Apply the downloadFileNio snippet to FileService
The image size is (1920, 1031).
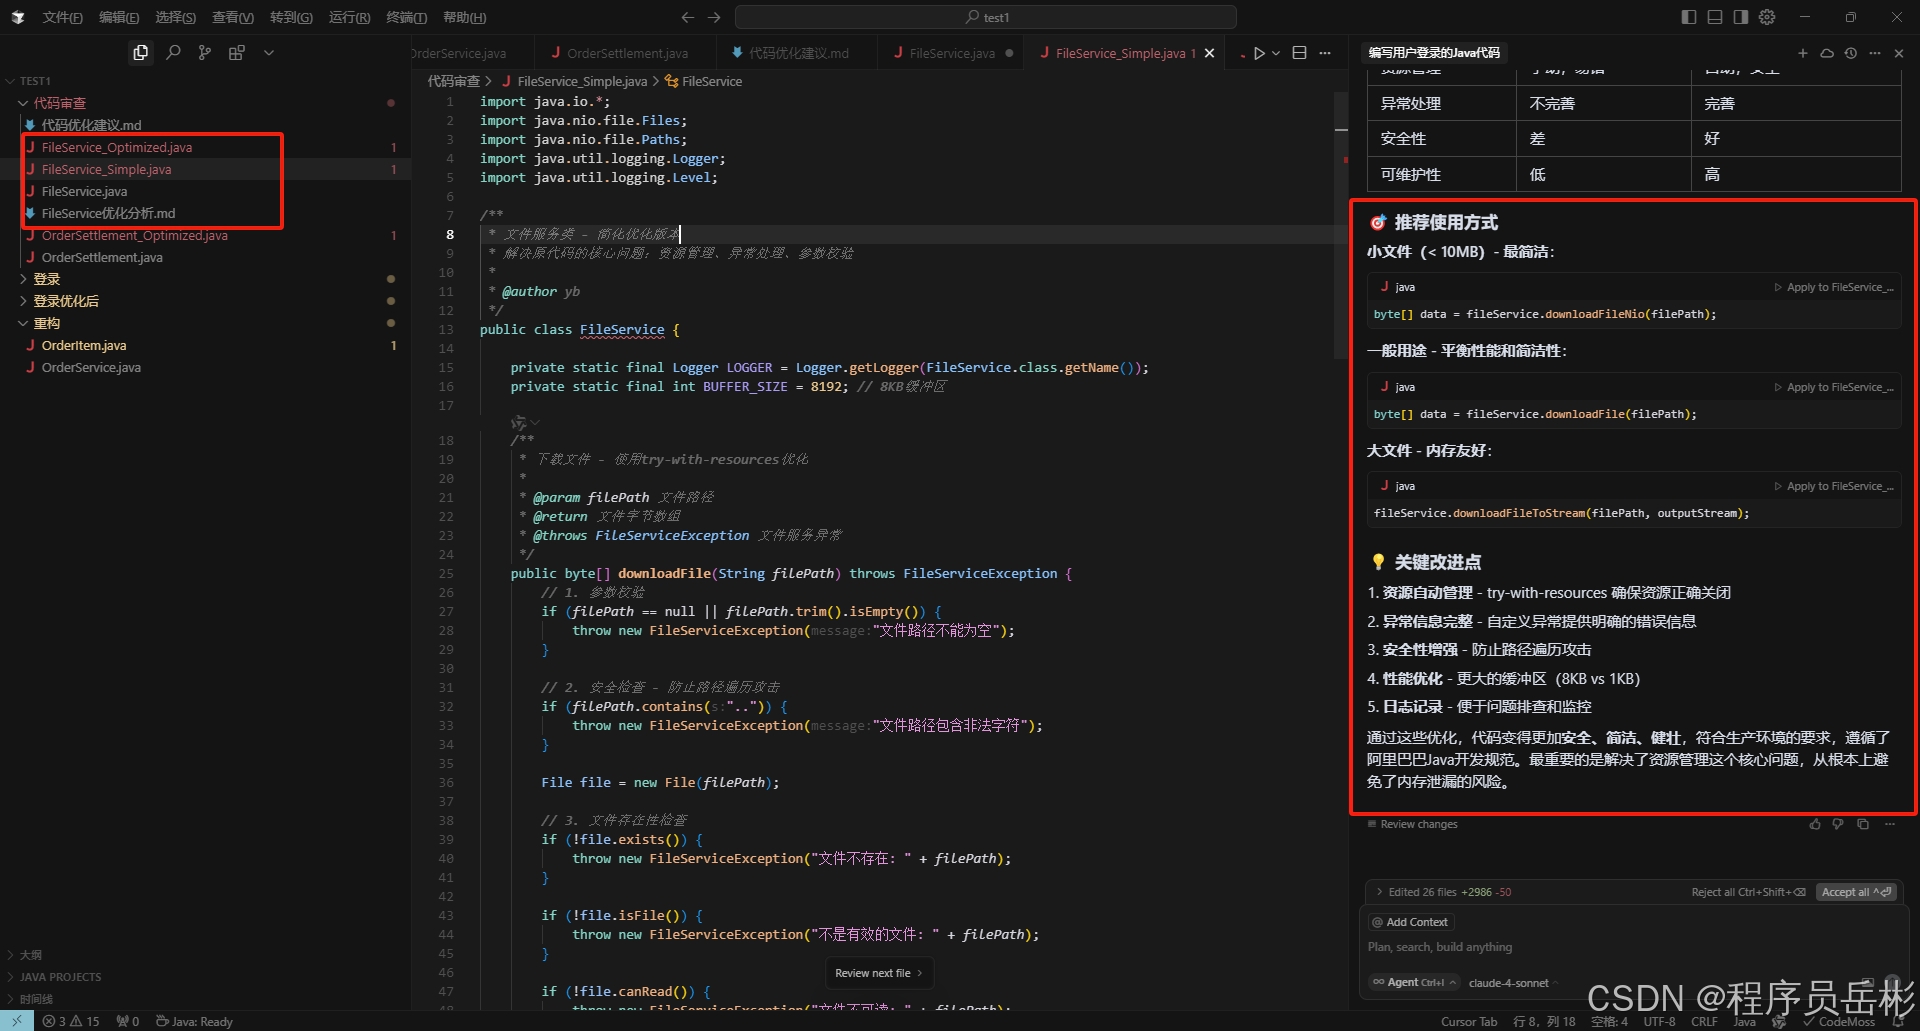[x=1835, y=287]
